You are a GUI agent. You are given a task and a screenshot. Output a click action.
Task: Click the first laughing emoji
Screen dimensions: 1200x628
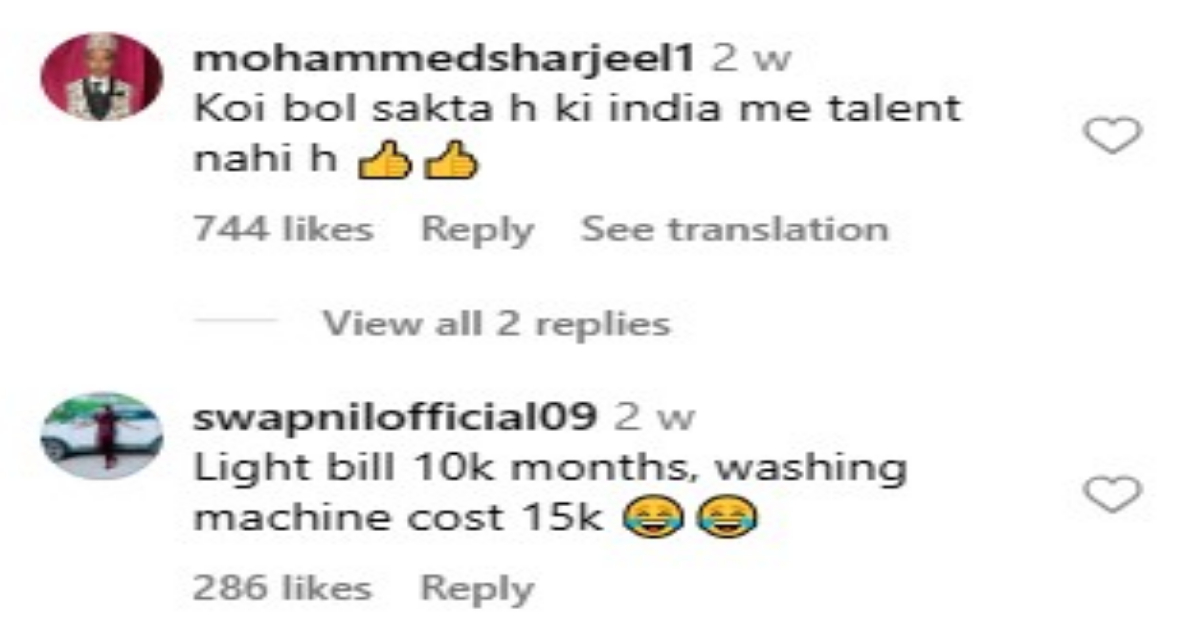[652, 517]
